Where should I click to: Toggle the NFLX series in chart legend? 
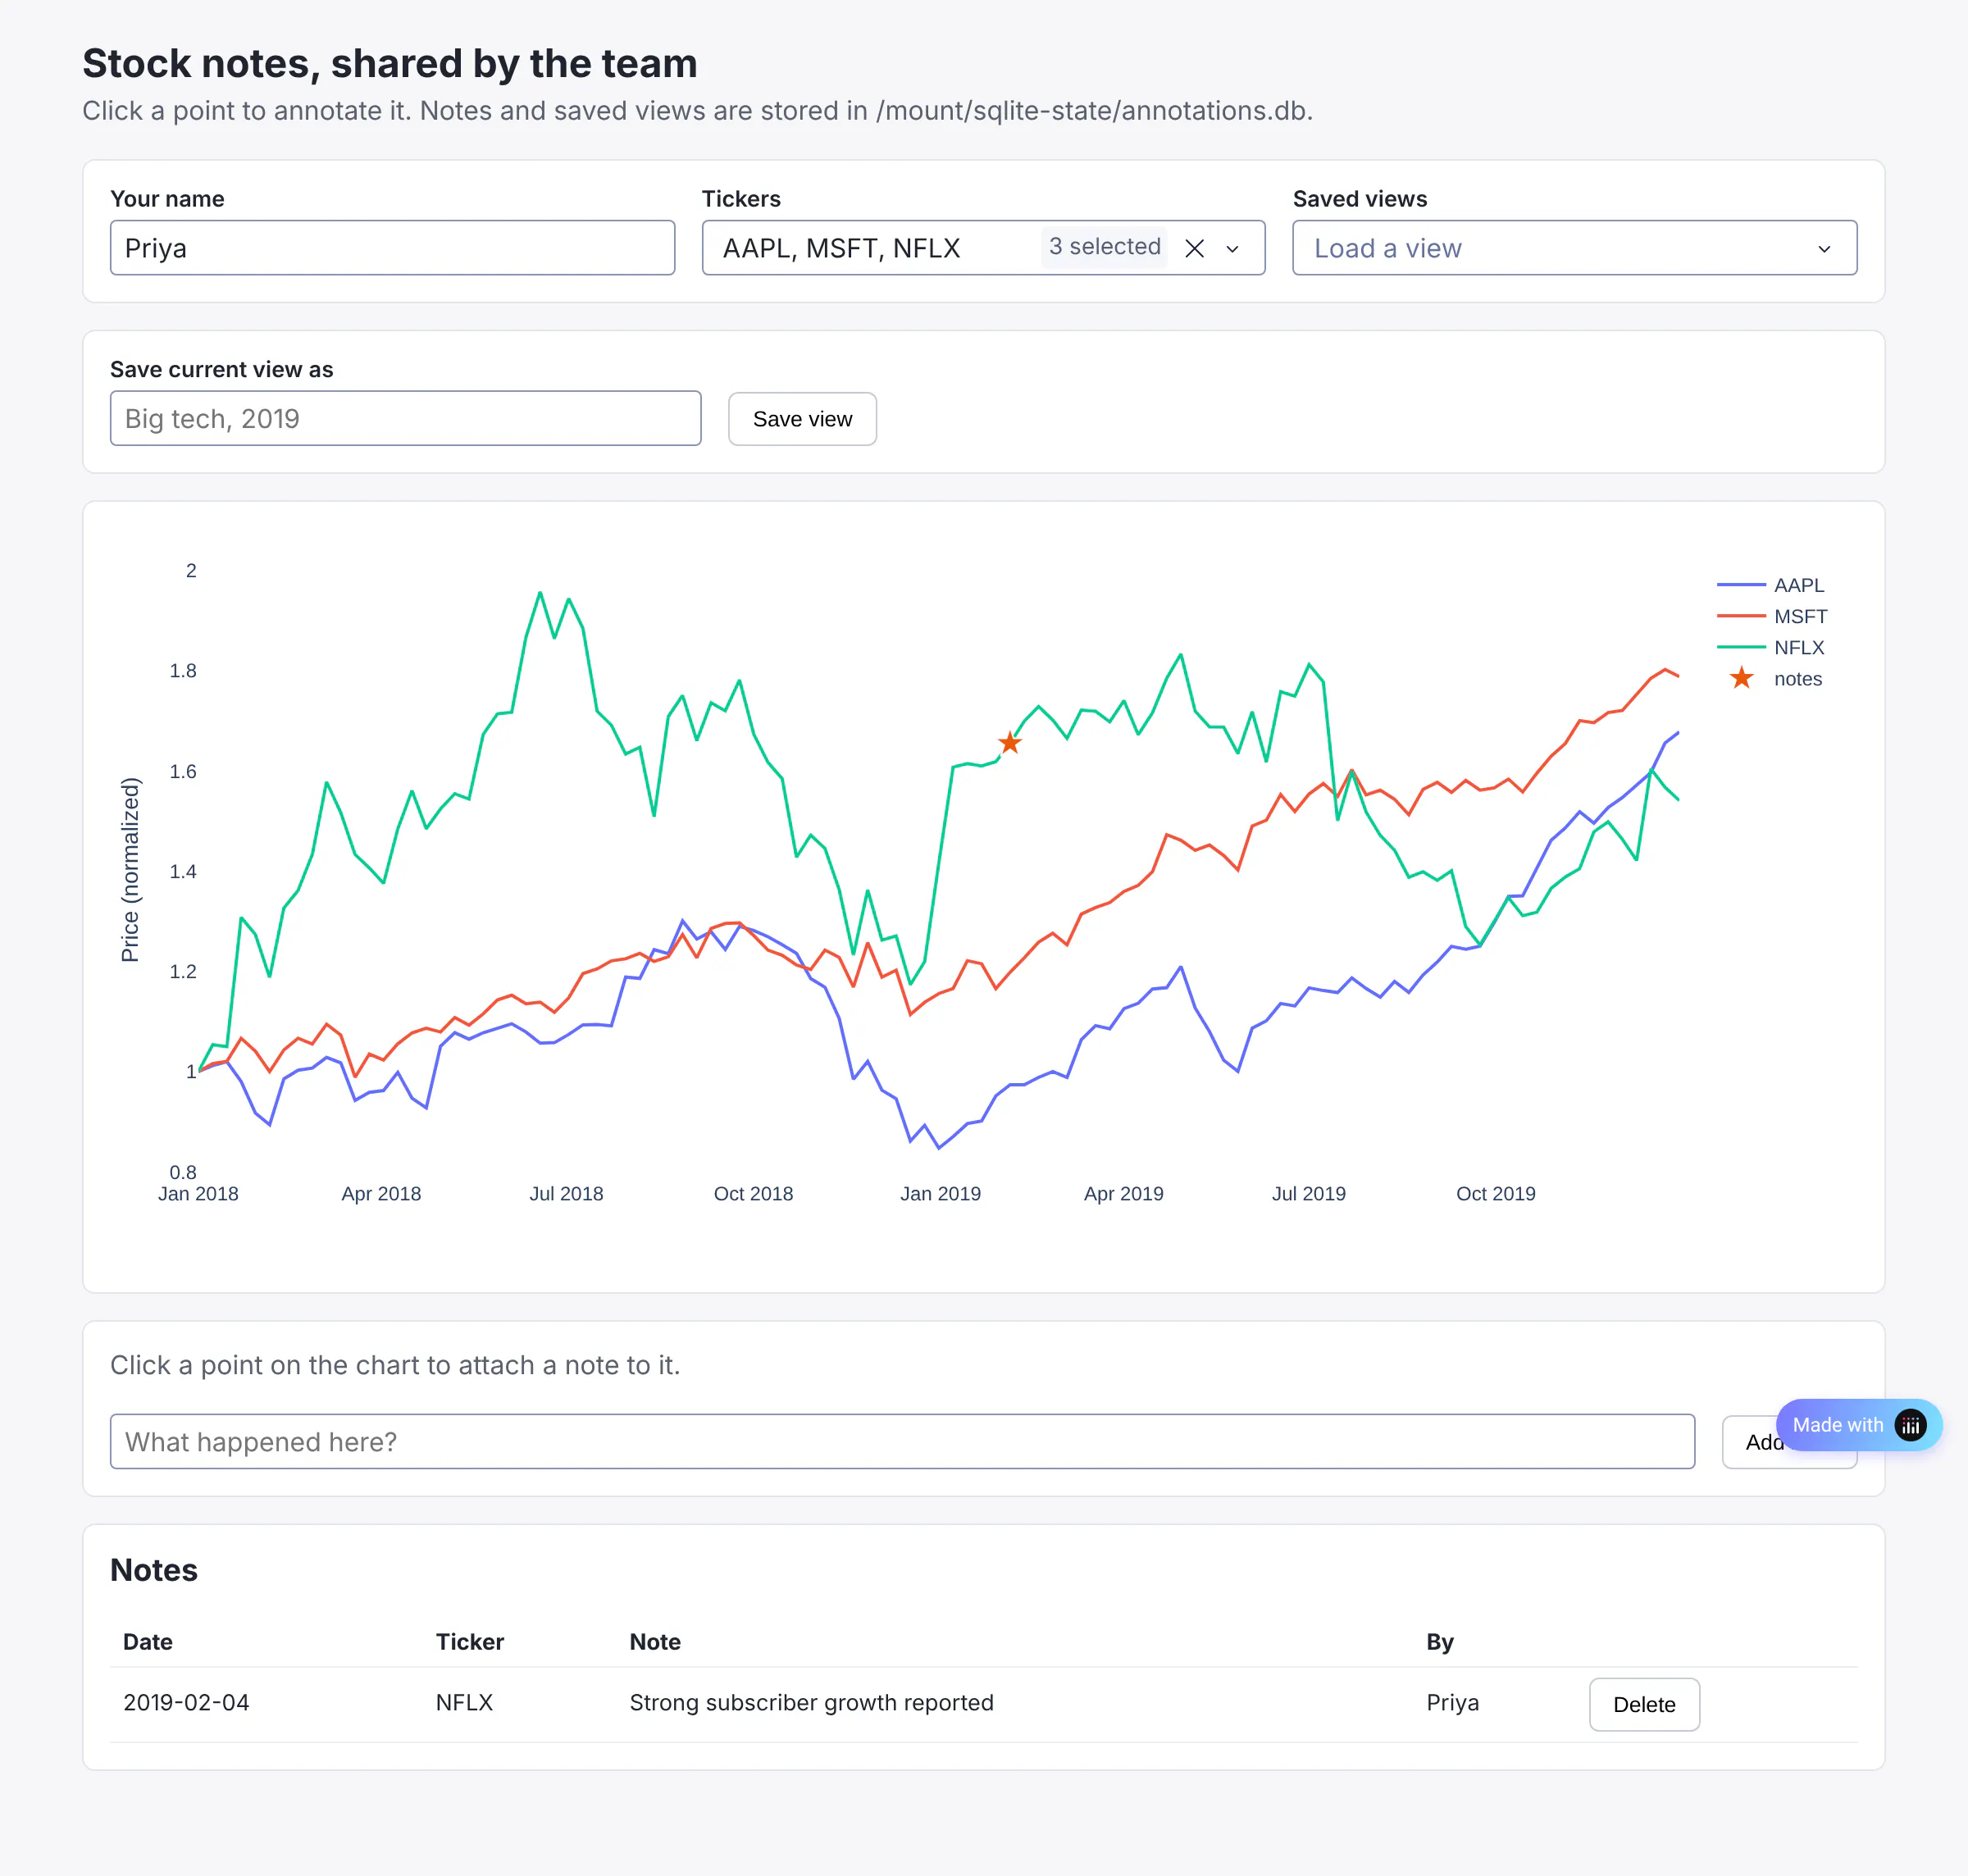tap(1771, 647)
